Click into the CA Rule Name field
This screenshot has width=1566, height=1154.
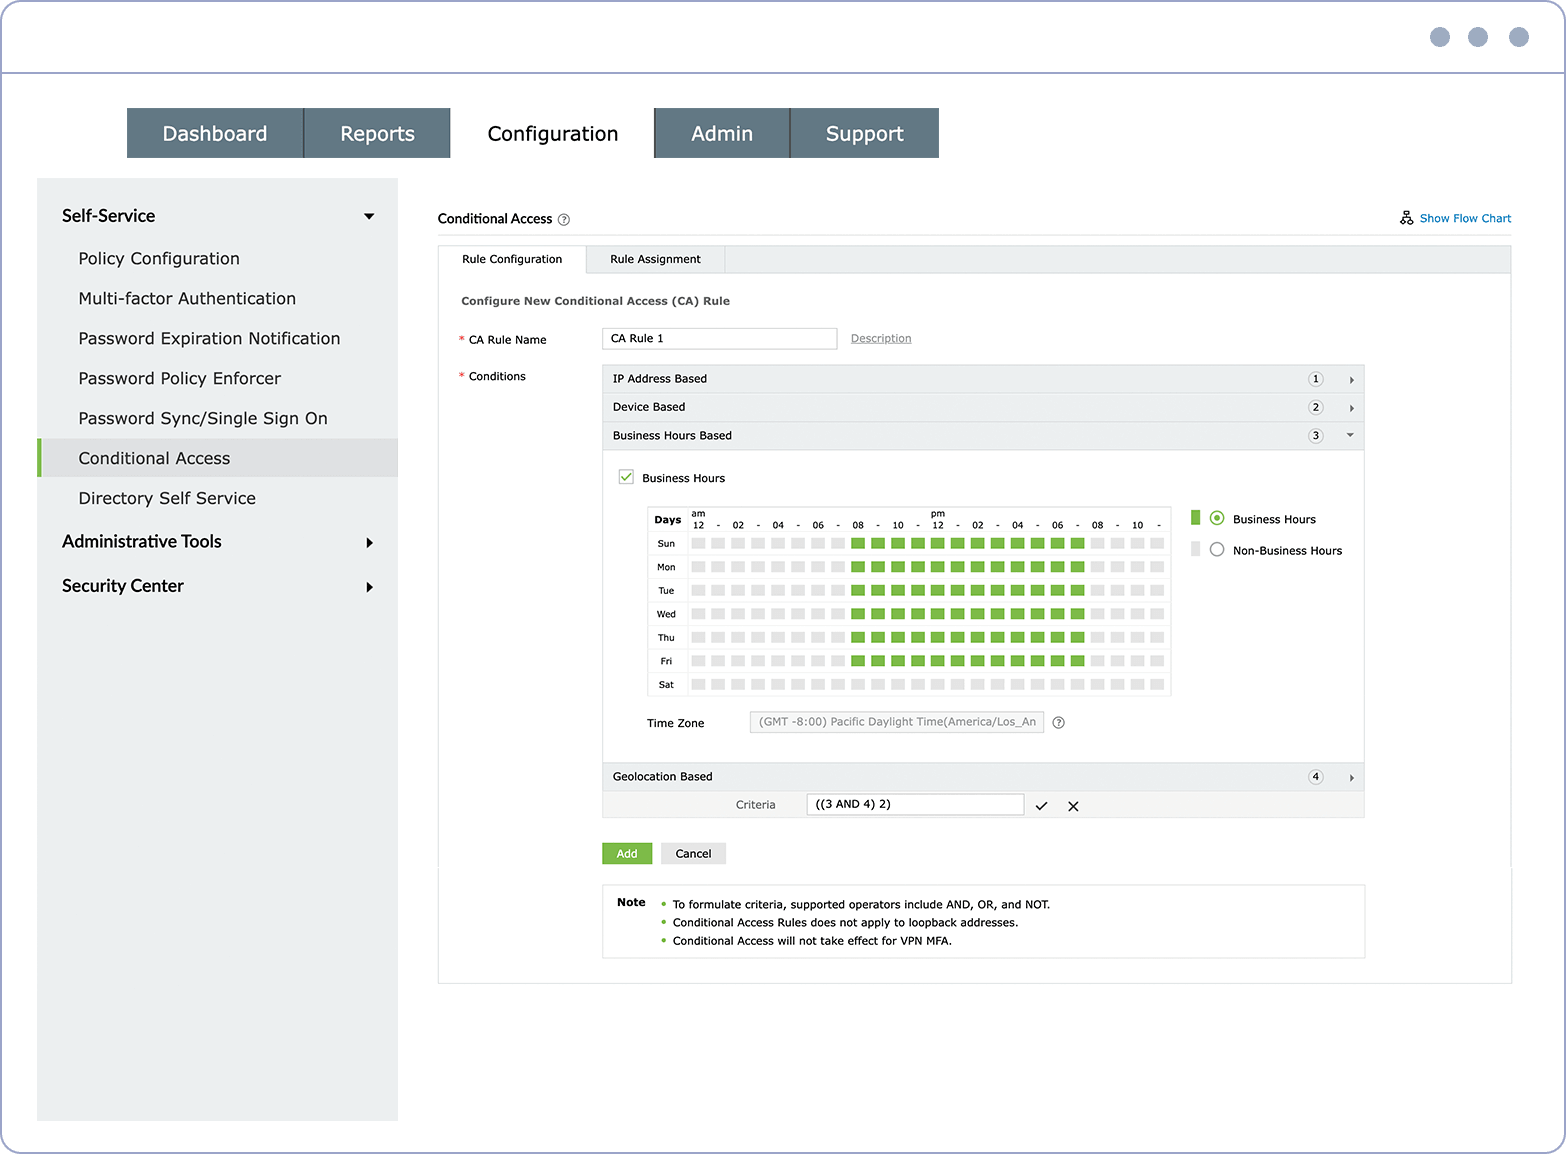click(719, 338)
